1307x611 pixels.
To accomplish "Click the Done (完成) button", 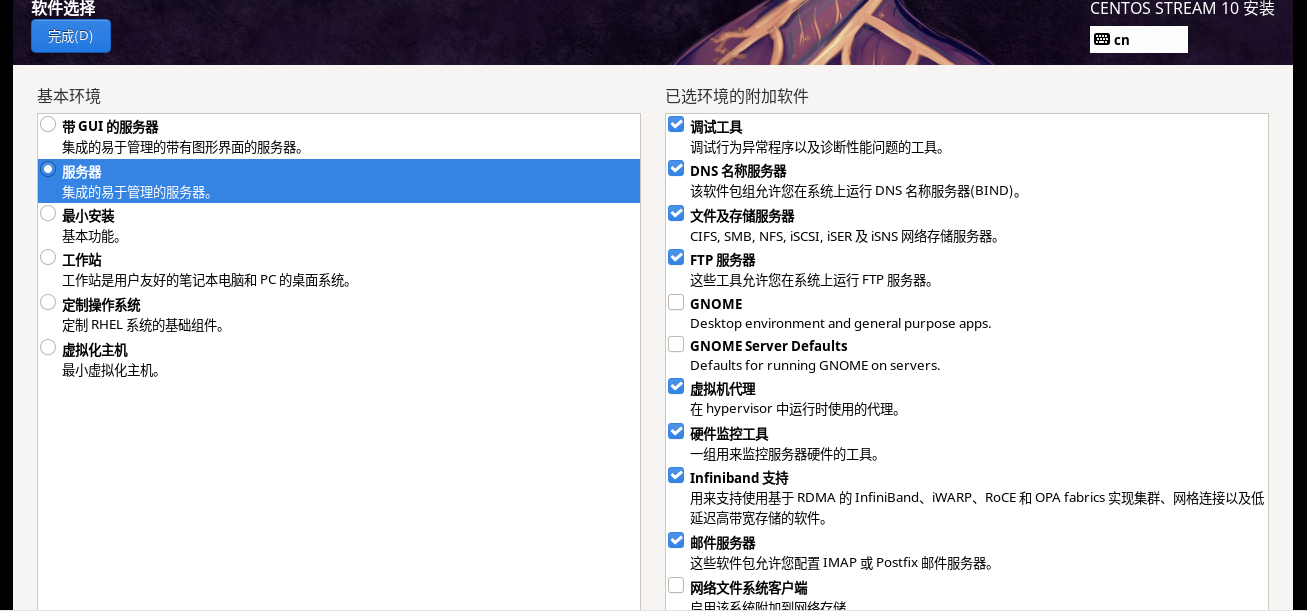I will [x=70, y=35].
